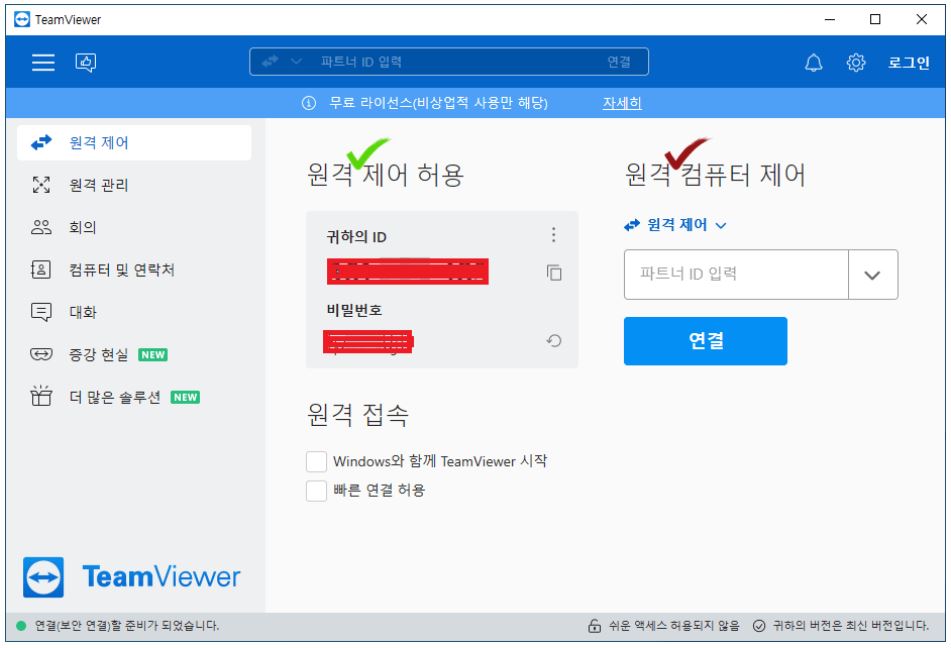Open the 대화 sidebar item
Viewport: 951px width, 648px height.
[x=134, y=312]
